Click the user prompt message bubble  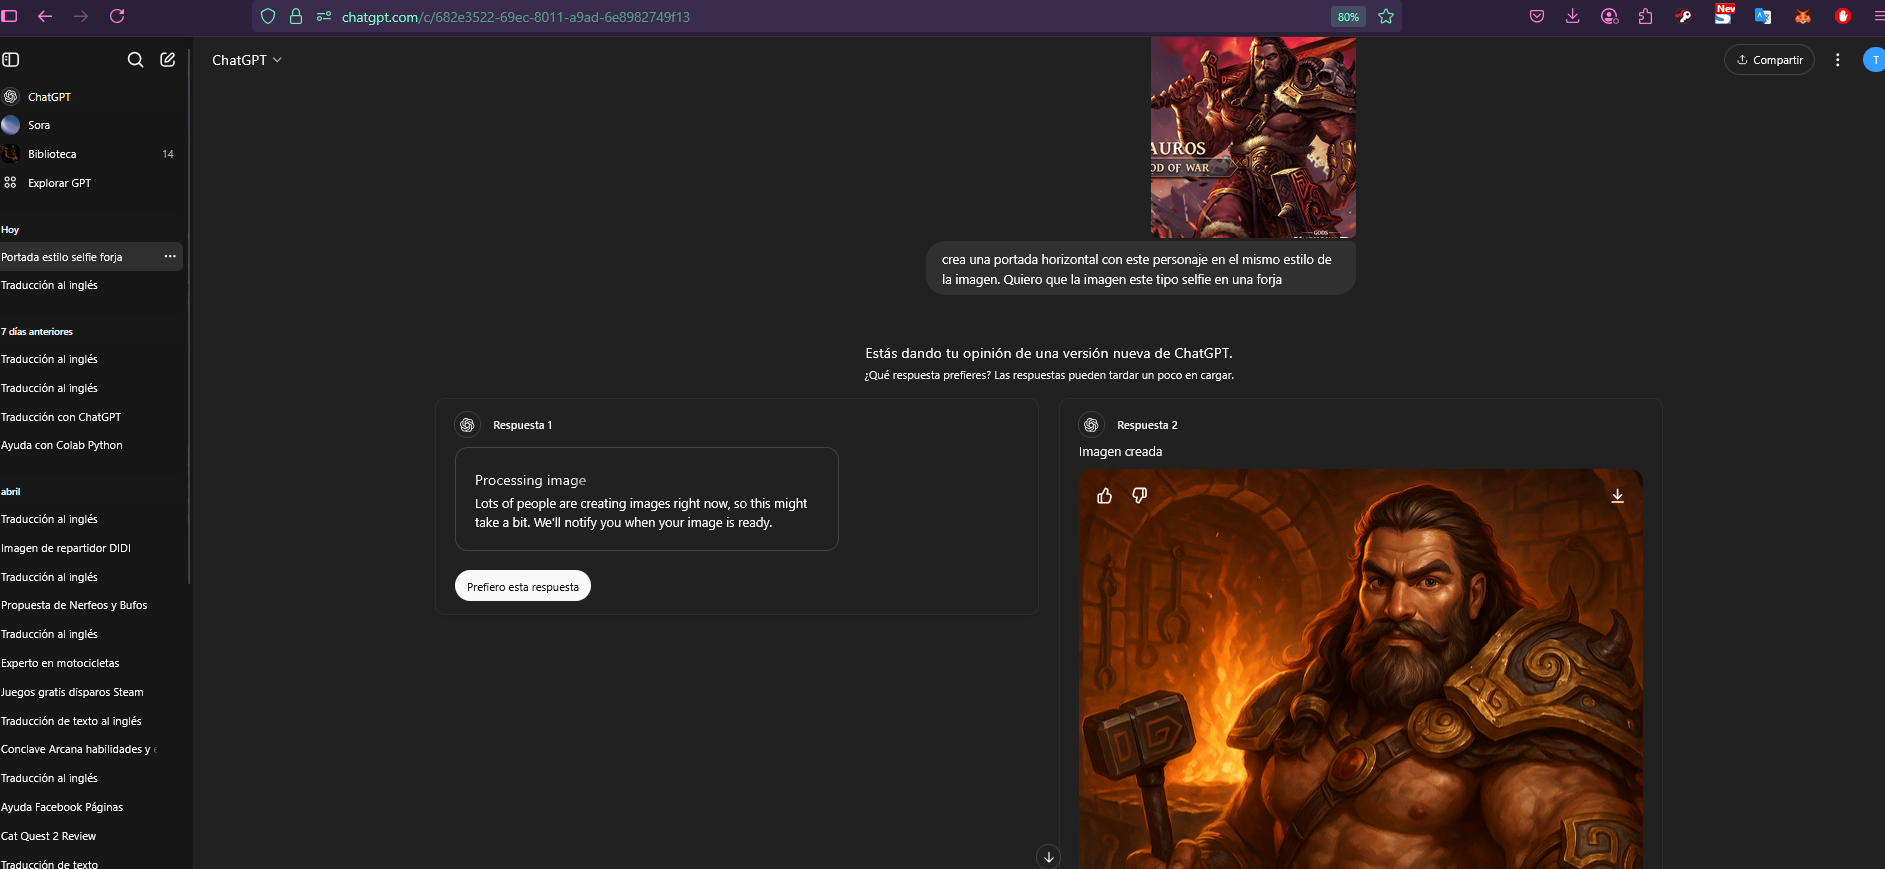[x=1141, y=269]
